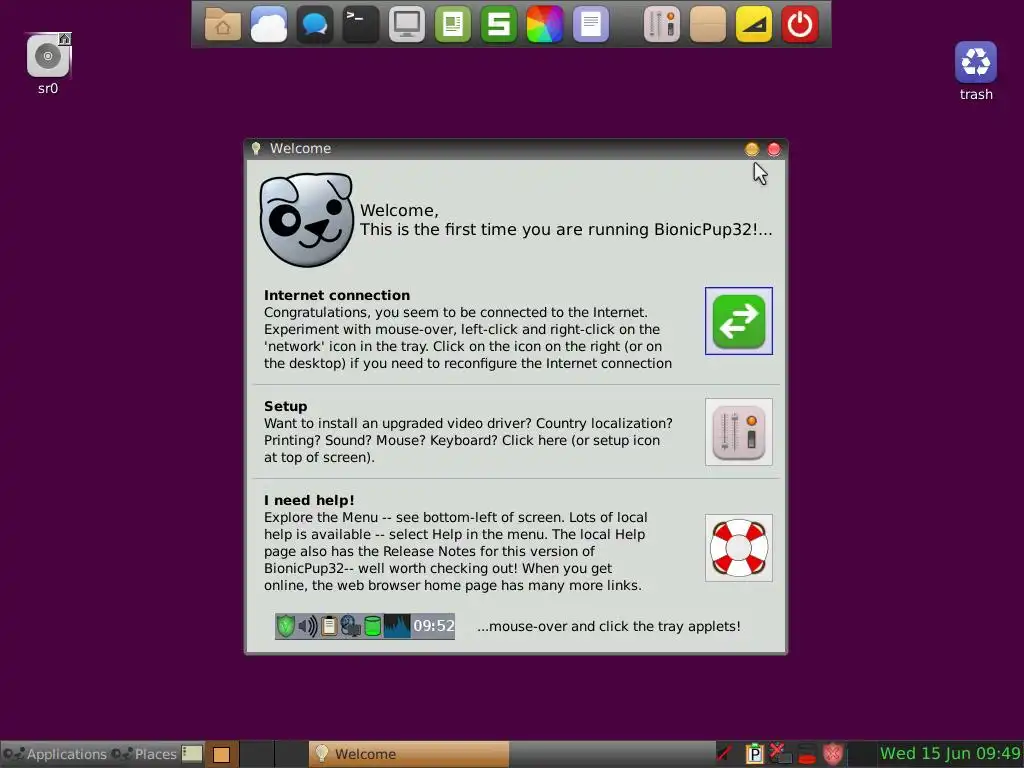
Task: Click the 'Internet connection' heading text
Action: pyautogui.click(x=337, y=295)
